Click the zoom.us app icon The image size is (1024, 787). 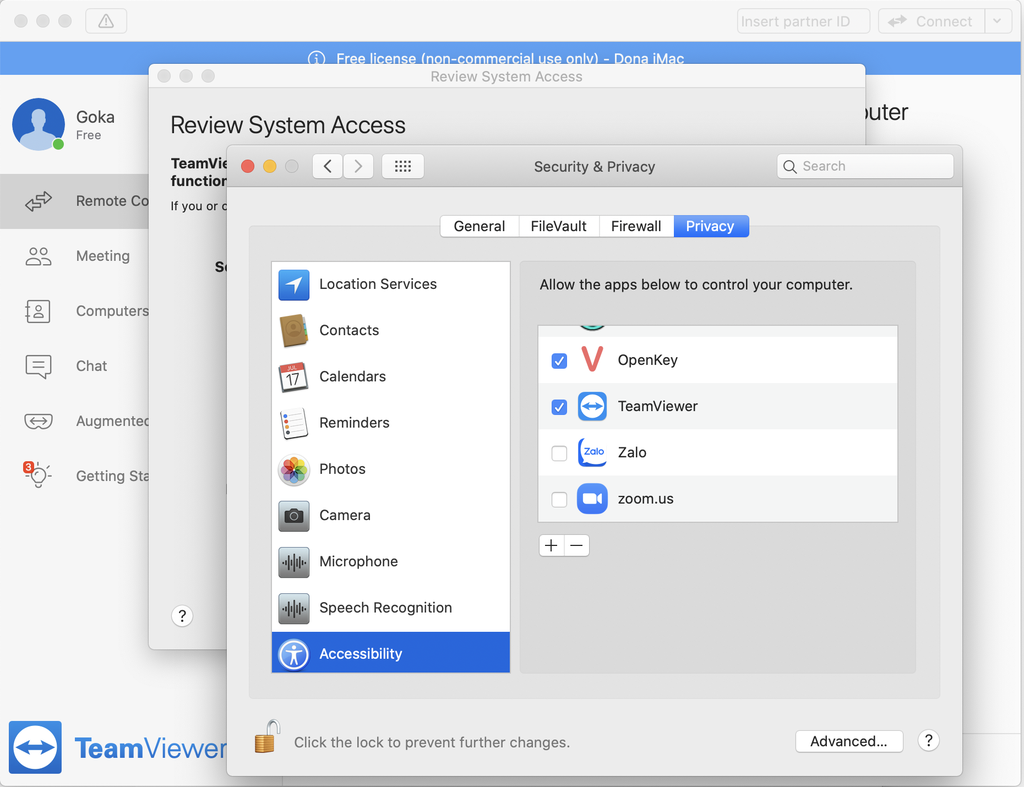(592, 499)
